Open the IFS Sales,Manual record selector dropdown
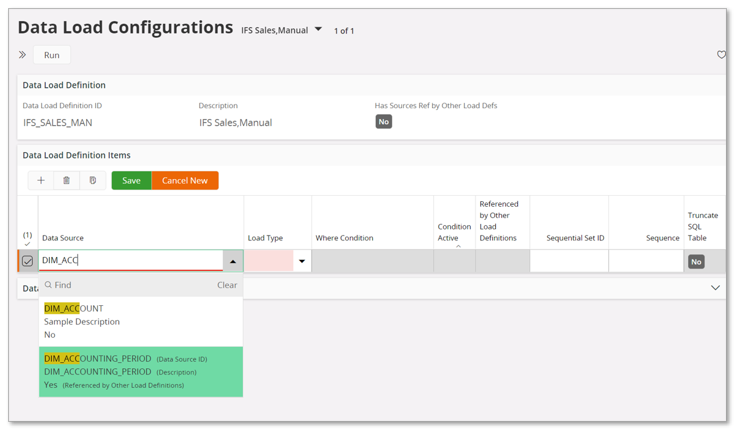Screen dimensions: 737x431 point(319,30)
